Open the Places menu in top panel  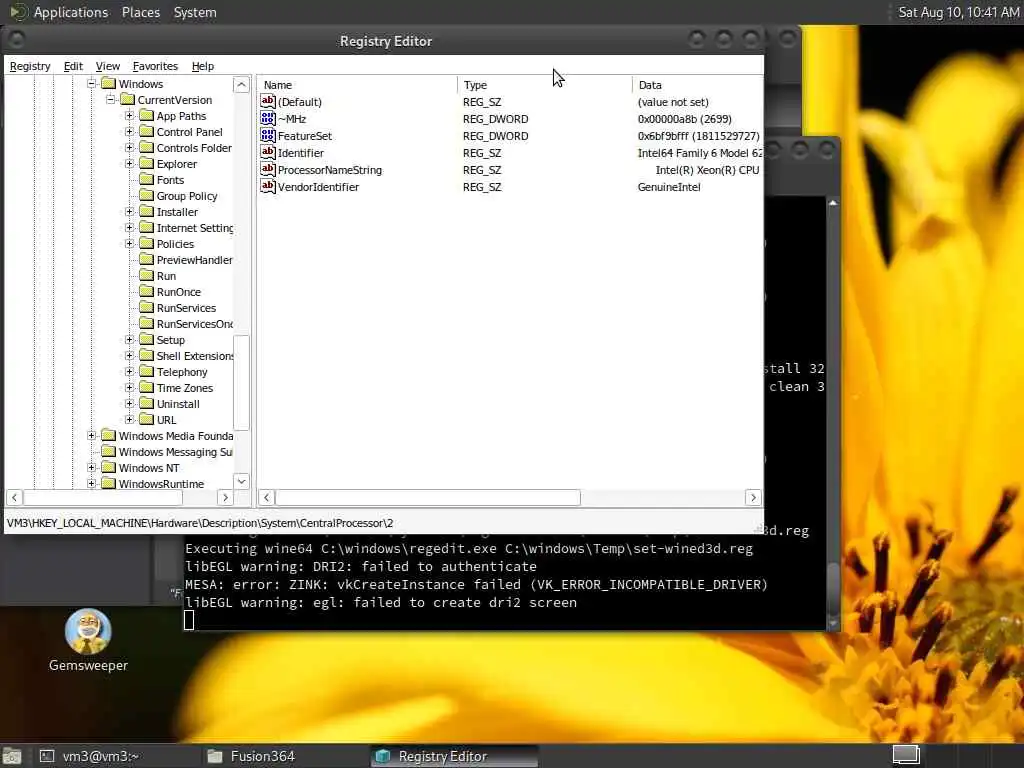[x=141, y=12]
